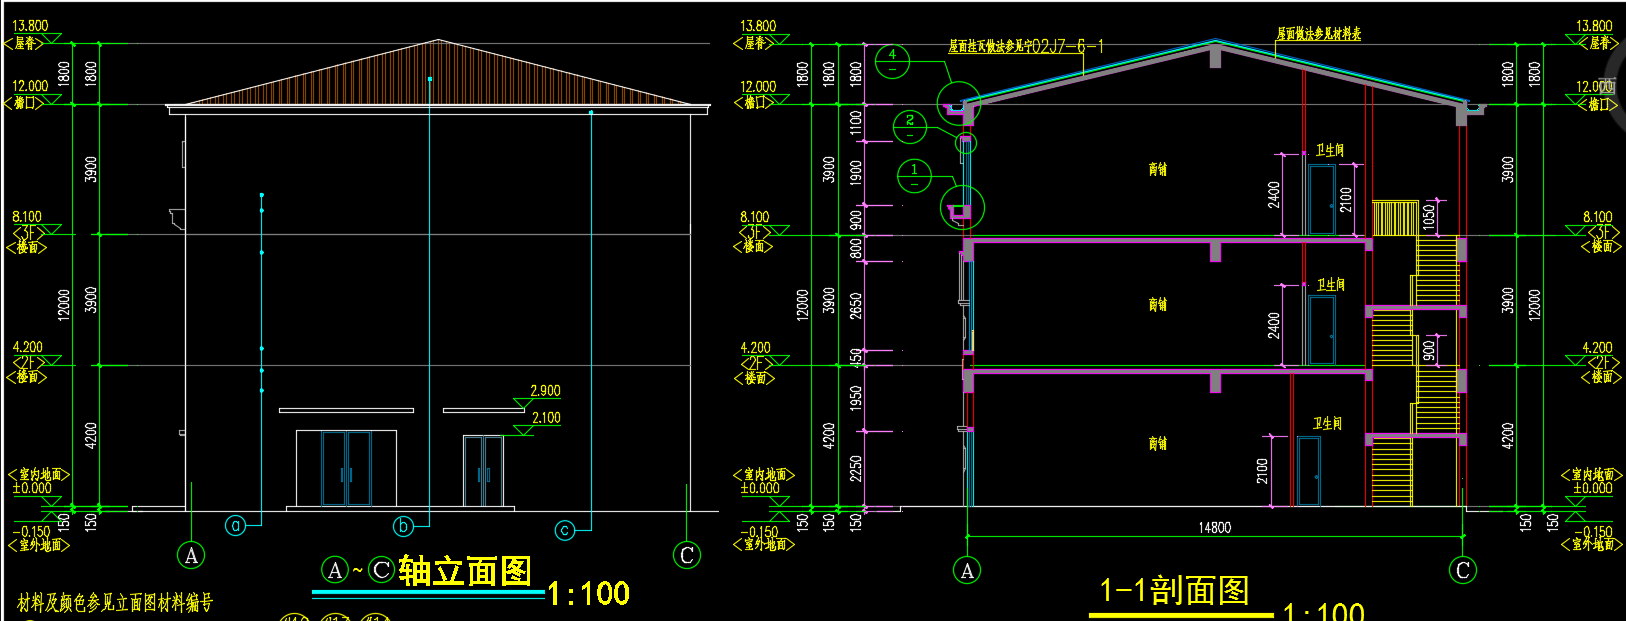Click material callout bubble 'c' in the elevation
The height and width of the screenshot is (621, 1626).
click(565, 530)
